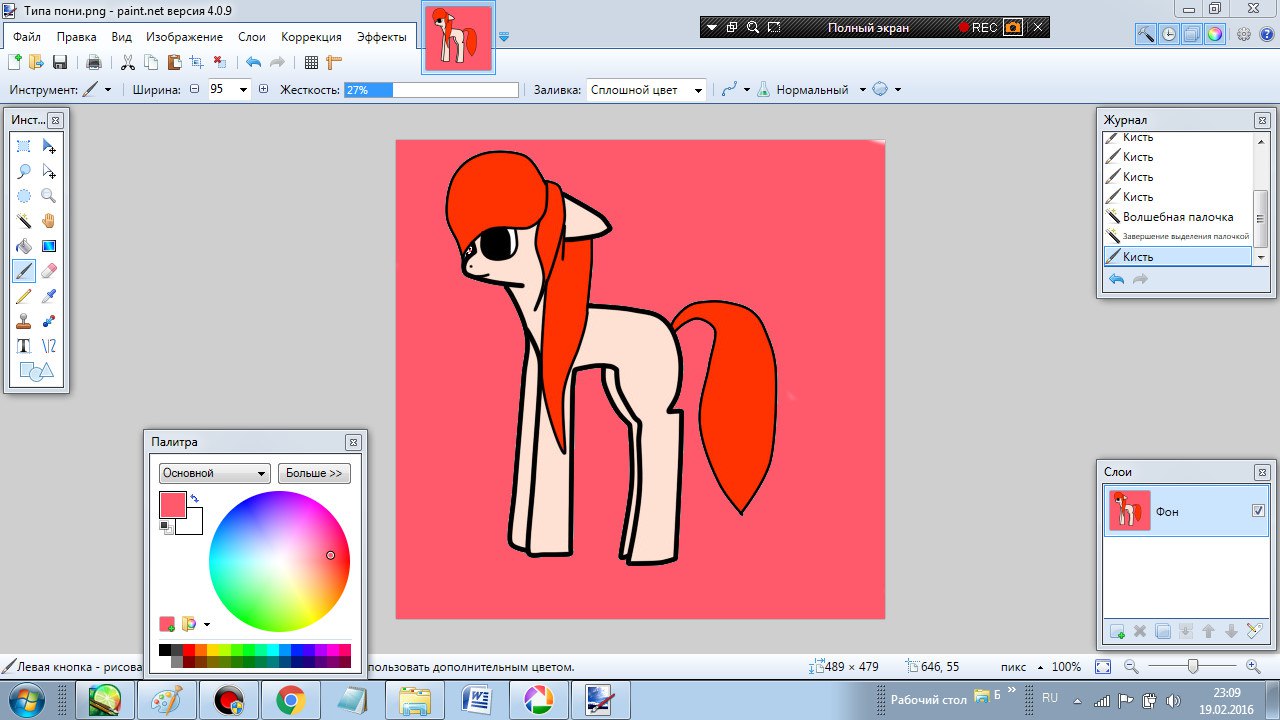The width and height of the screenshot is (1280, 720).
Task: Click the New image toolbar icon
Action: (x=15, y=62)
